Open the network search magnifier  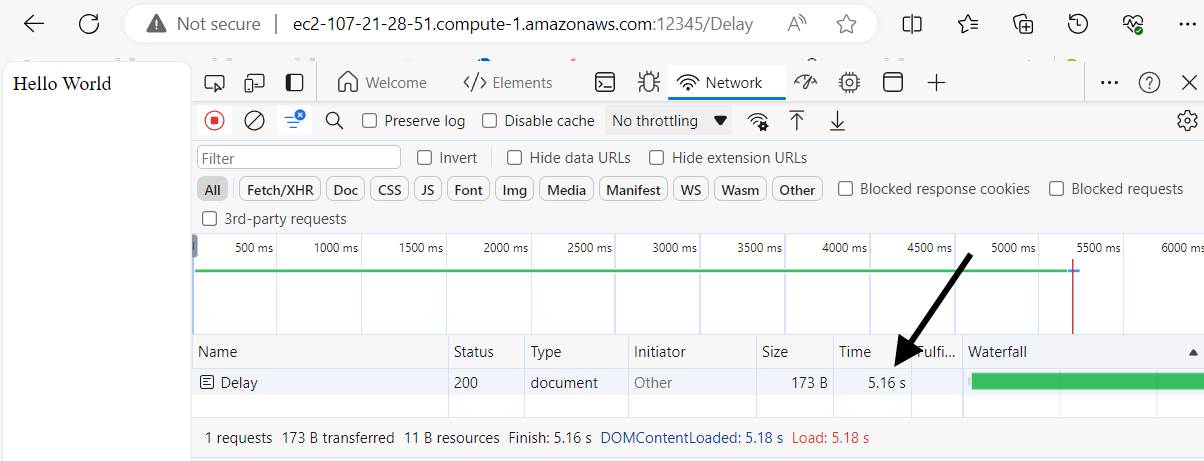pos(334,121)
